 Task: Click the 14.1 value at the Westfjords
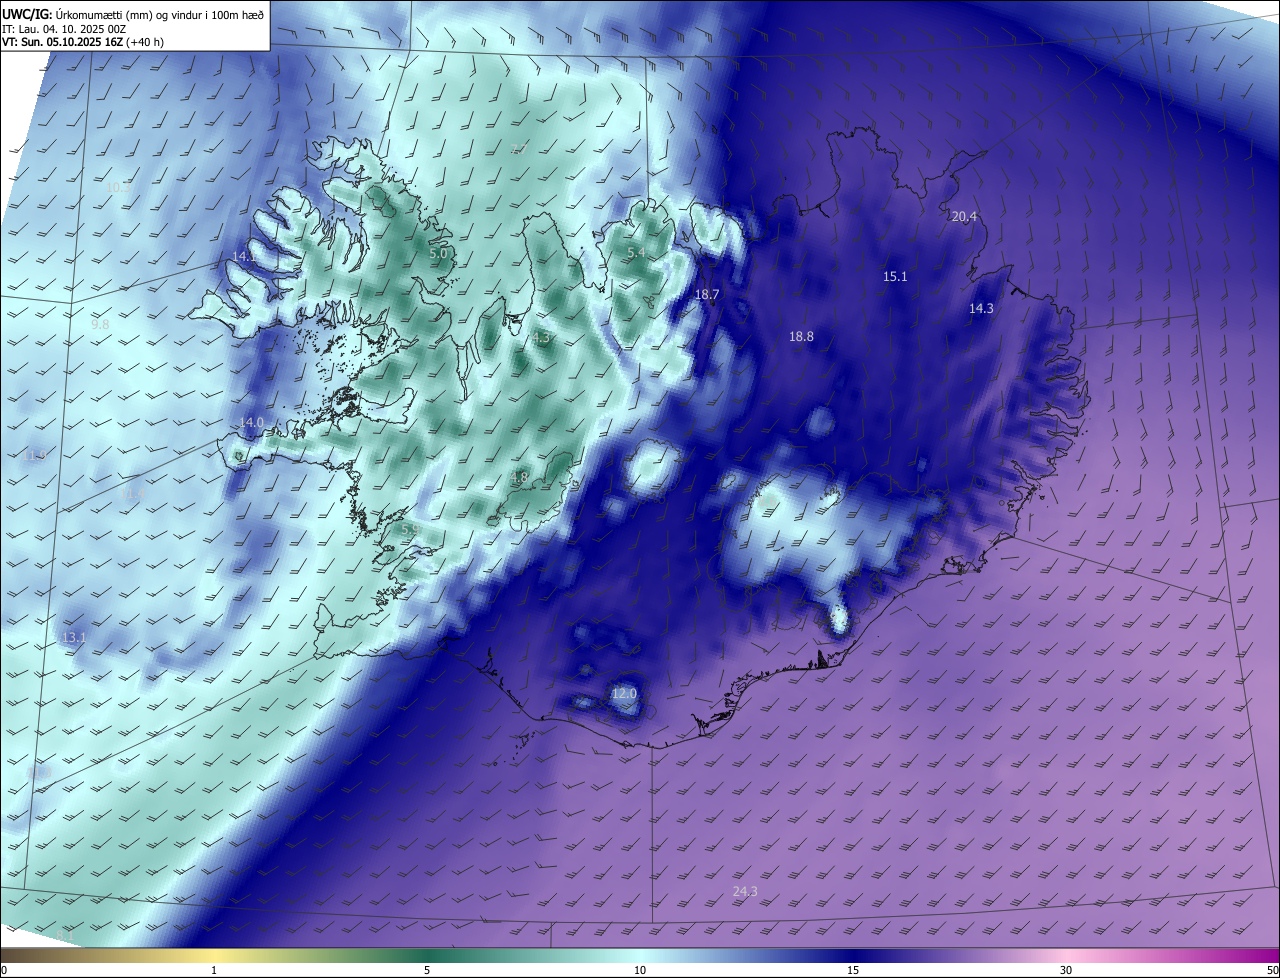[x=244, y=256]
